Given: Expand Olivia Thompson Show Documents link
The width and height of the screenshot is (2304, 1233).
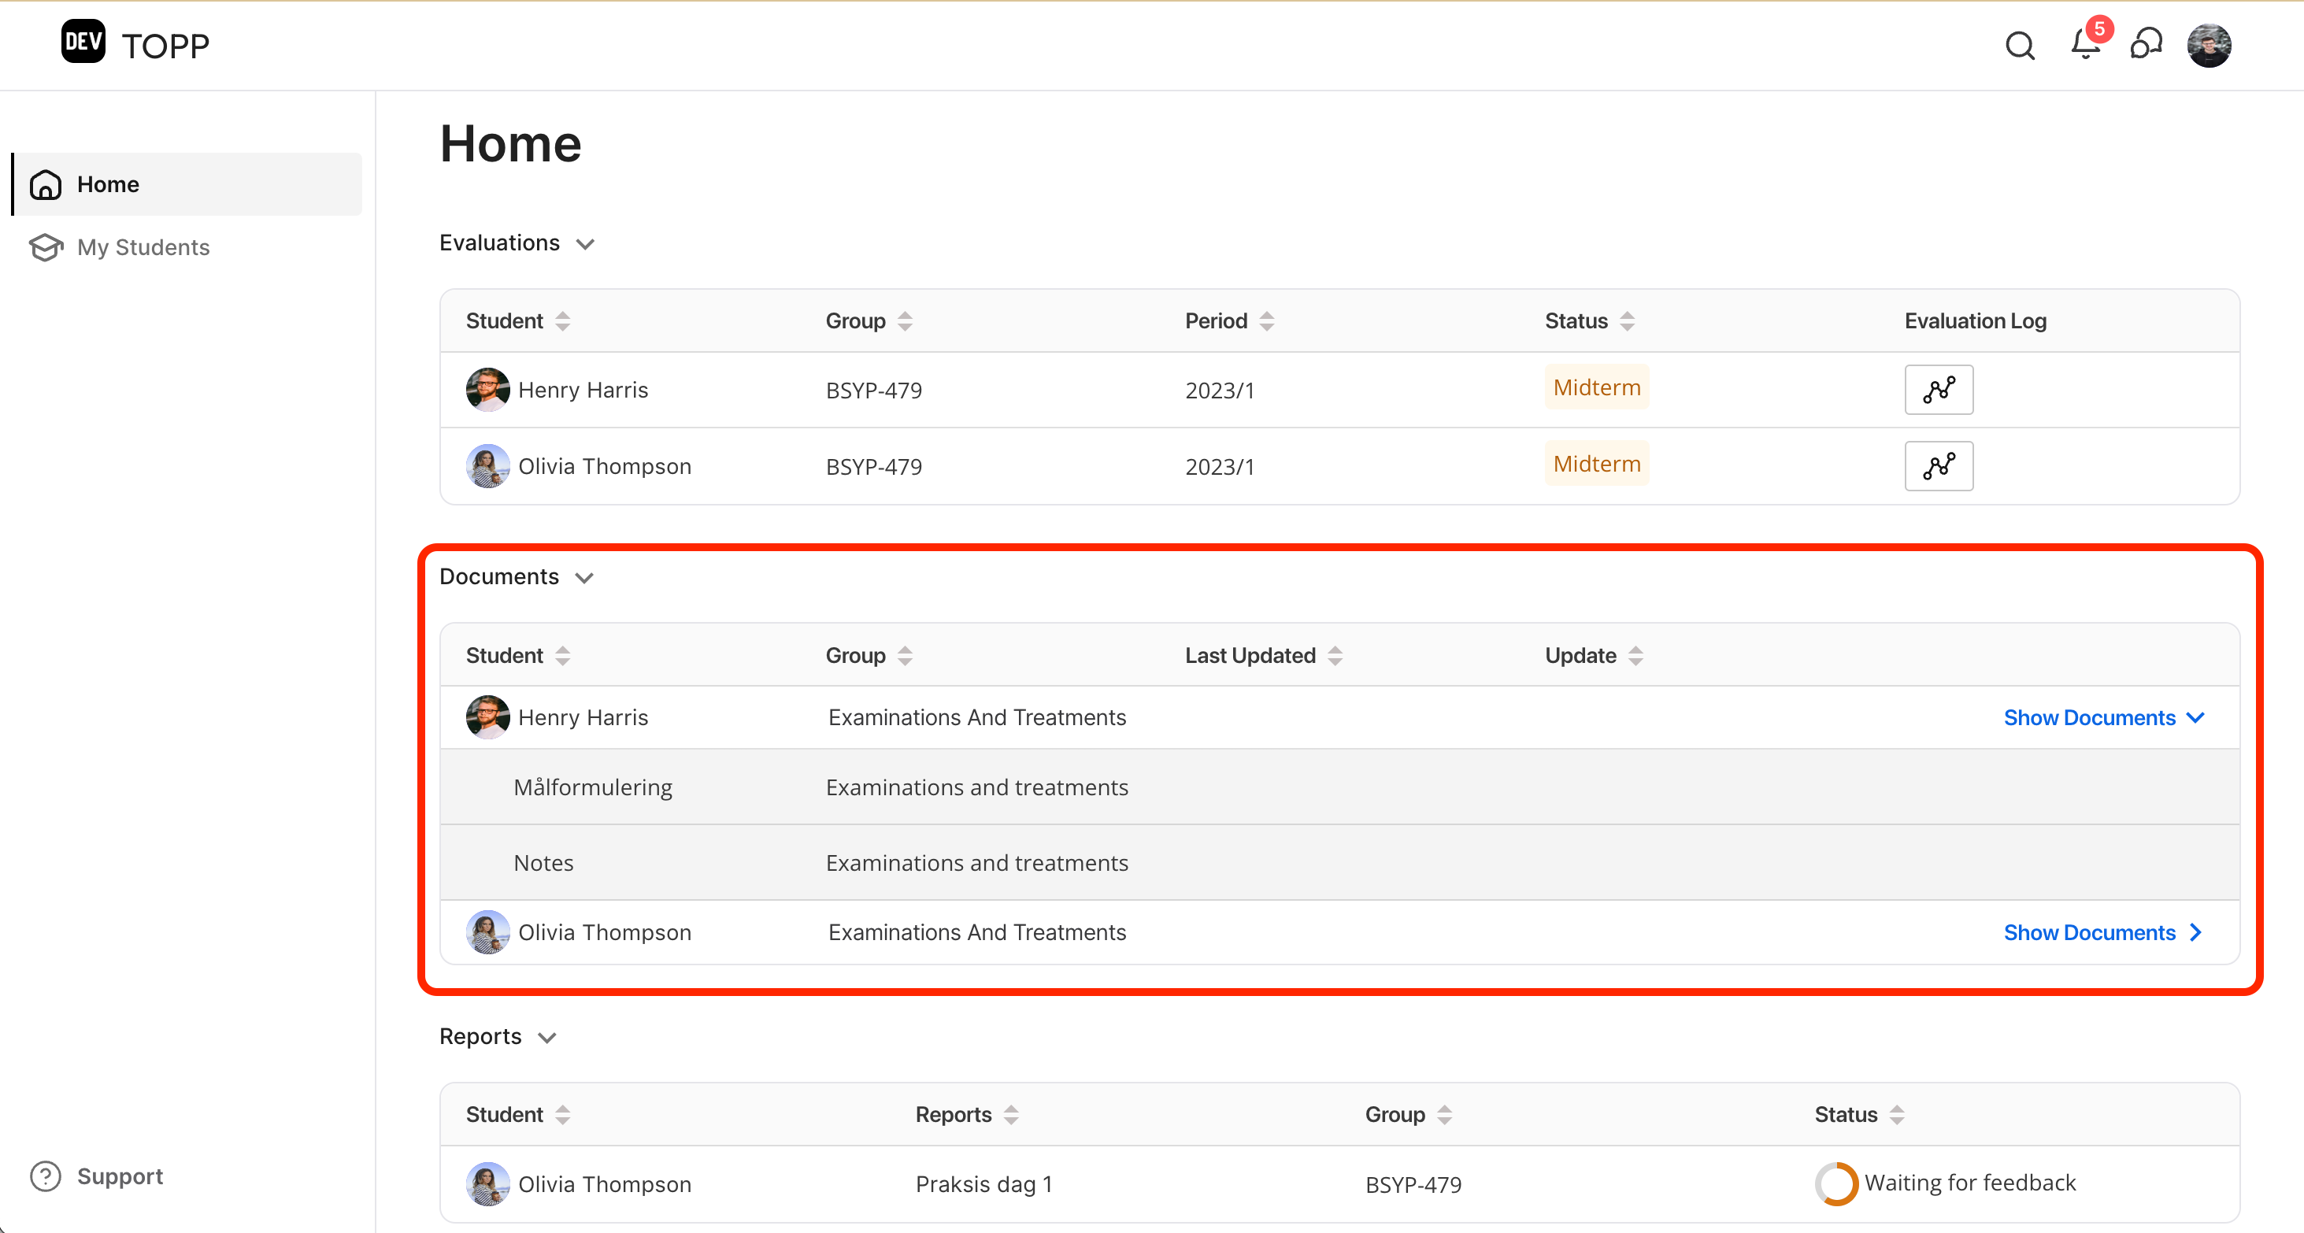Looking at the screenshot, I should (x=2104, y=932).
